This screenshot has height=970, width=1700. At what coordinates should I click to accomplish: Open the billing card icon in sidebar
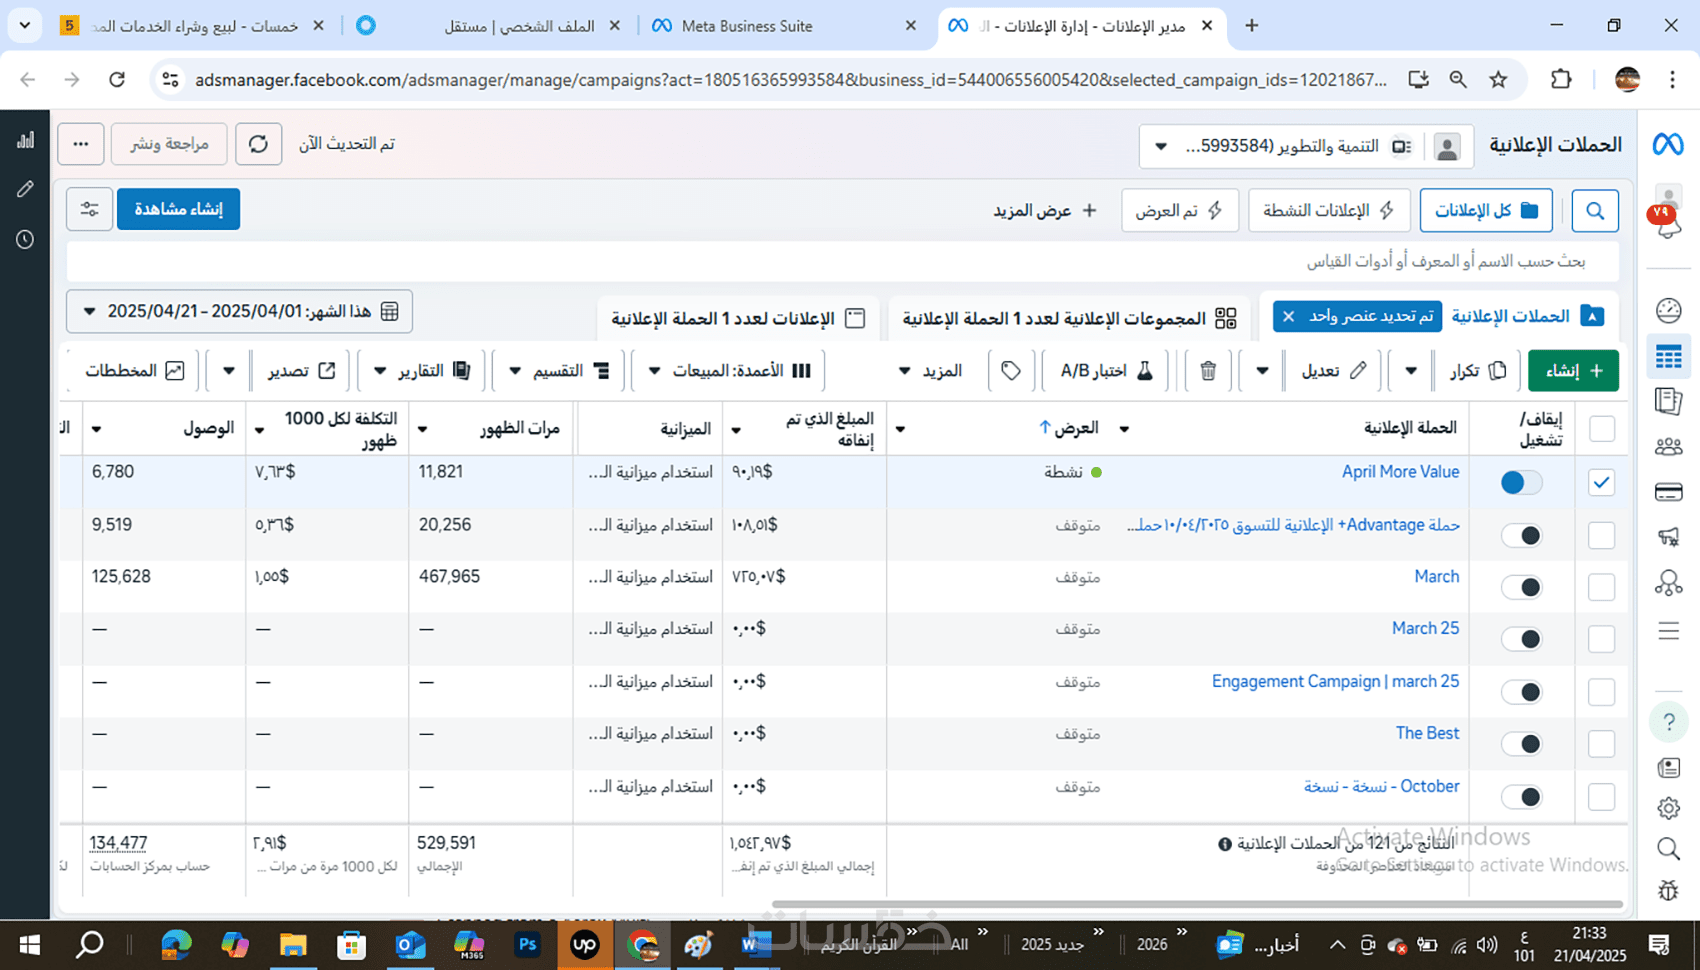1668,492
